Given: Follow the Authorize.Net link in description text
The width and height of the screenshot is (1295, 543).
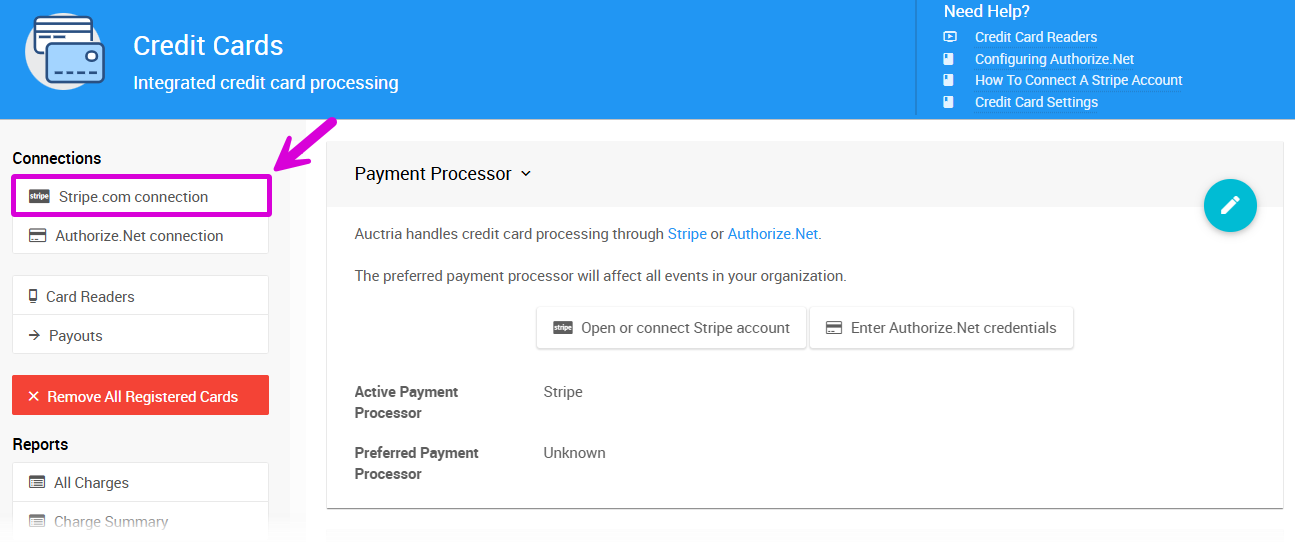Looking at the screenshot, I should click(x=772, y=234).
